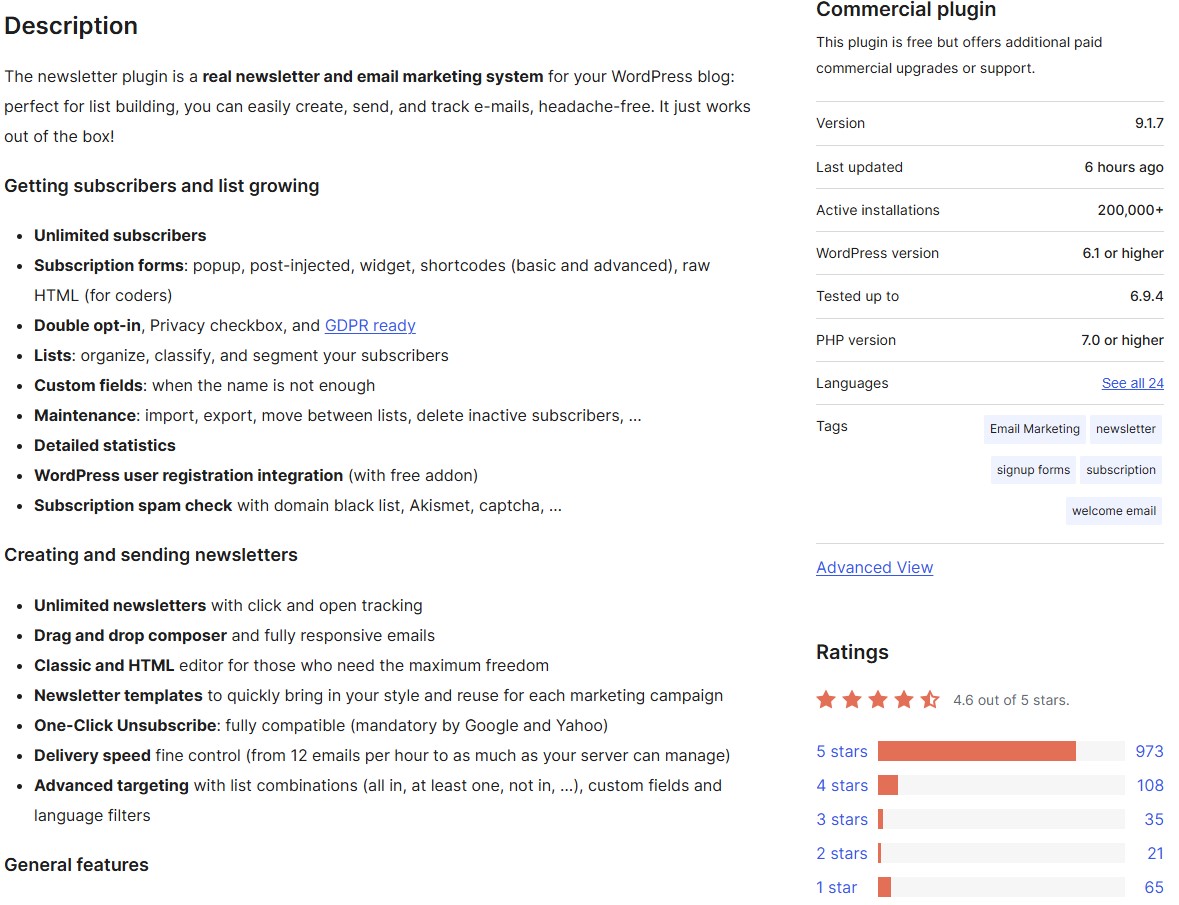Screen dimensions: 1179x905
Task: Select the newsletter tag
Action: (1126, 428)
